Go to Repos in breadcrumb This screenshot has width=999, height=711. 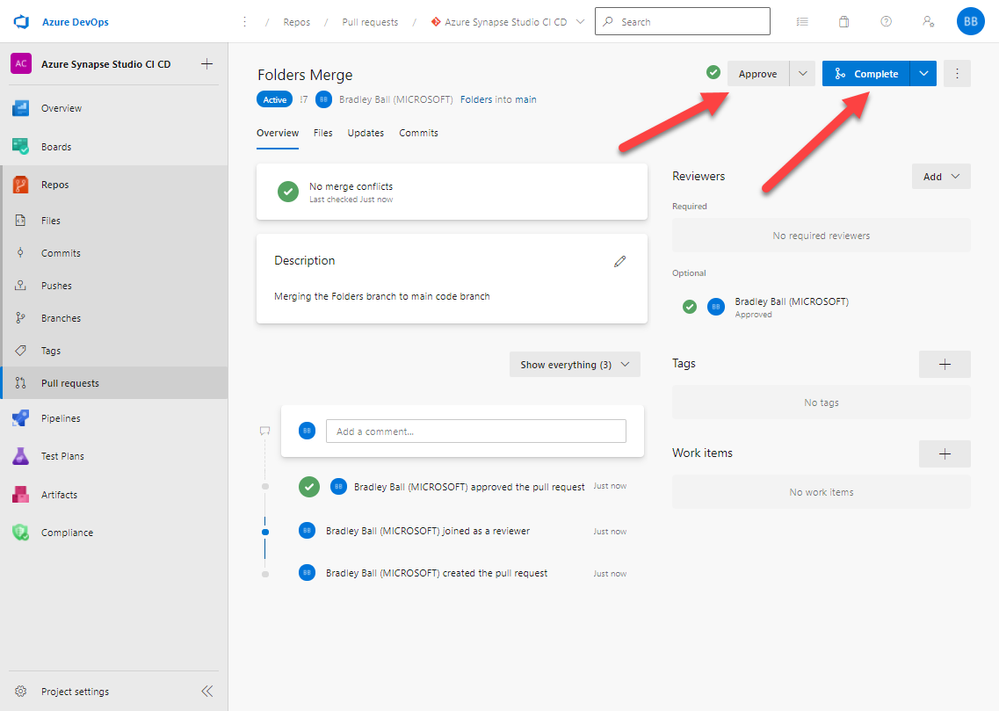[297, 22]
